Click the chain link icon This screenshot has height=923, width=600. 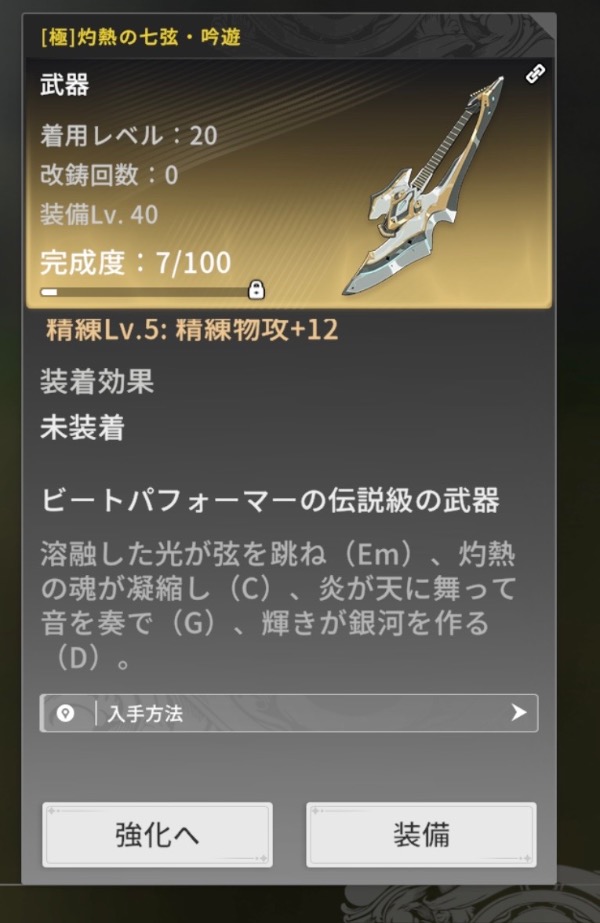[535, 74]
